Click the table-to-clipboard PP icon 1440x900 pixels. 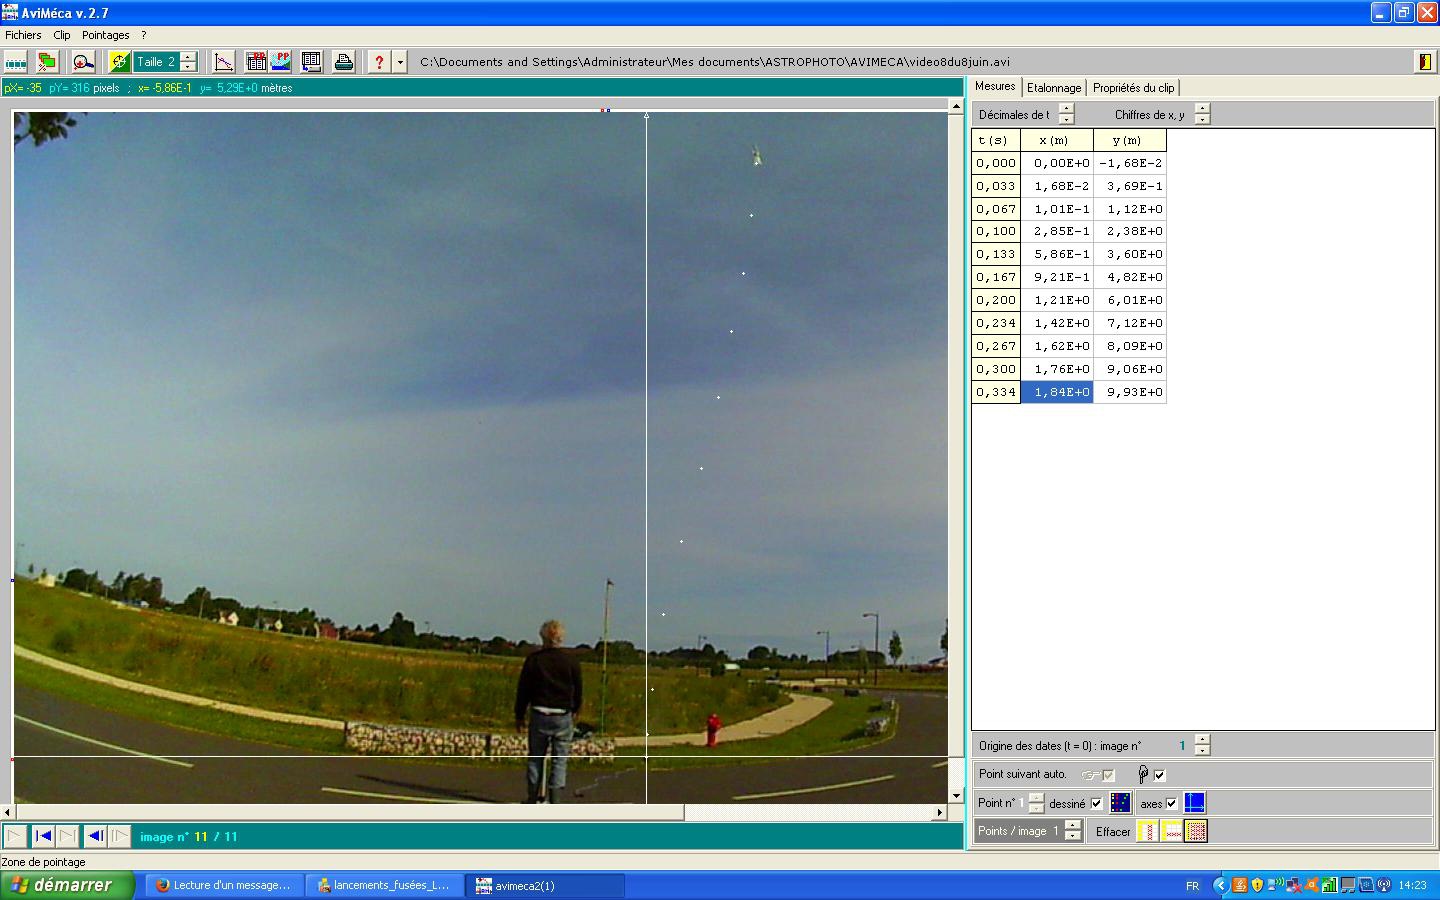click(x=256, y=62)
